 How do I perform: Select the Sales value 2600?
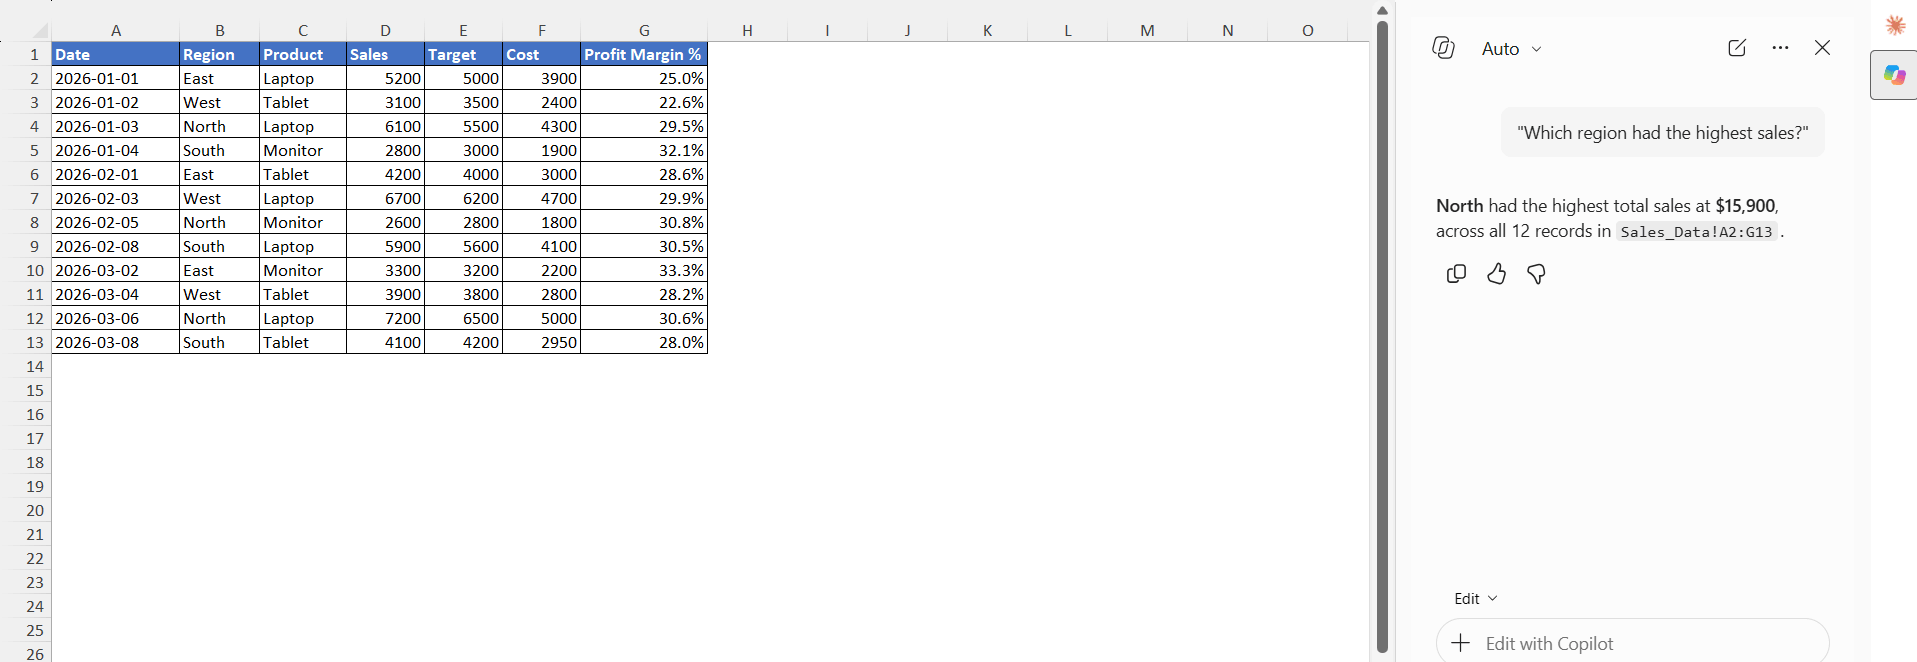[x=385, y=222]
